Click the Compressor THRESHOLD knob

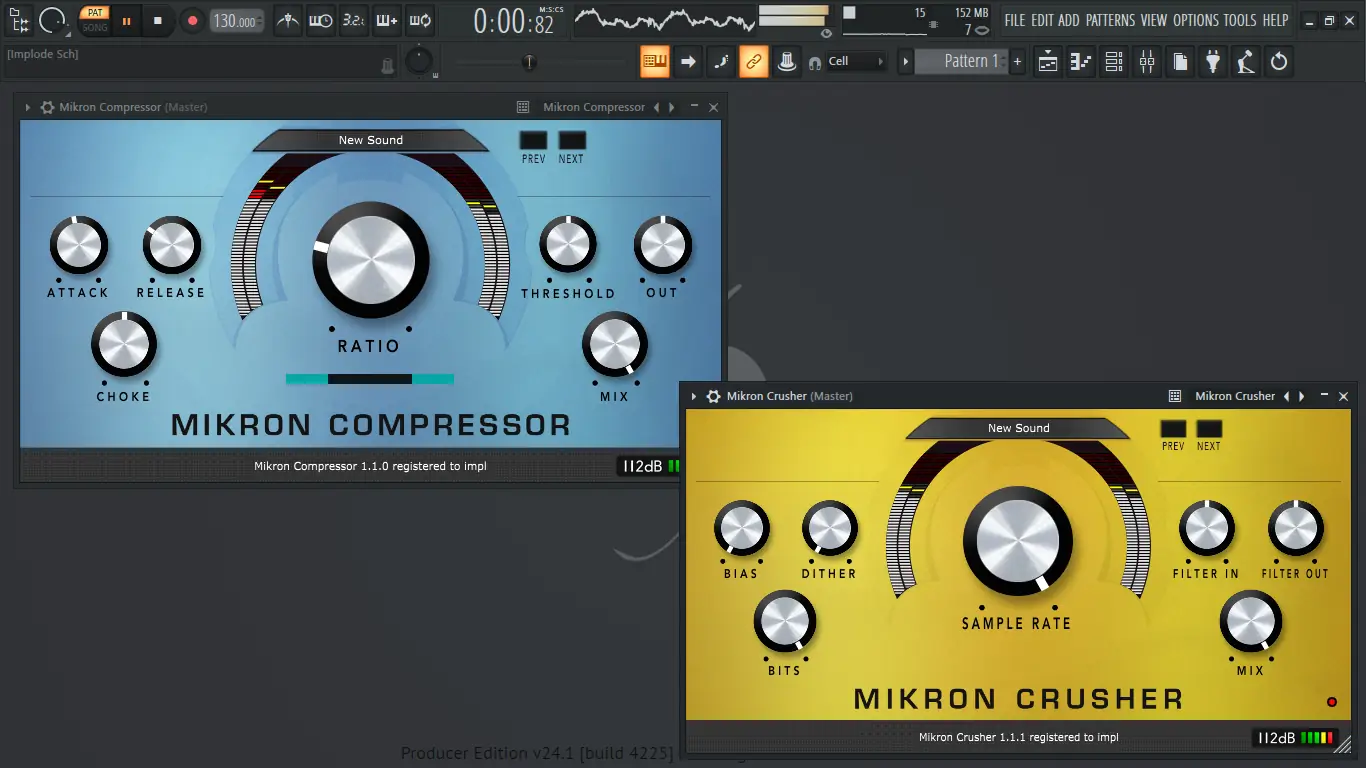pyautogui.click(x=568, y=245)
